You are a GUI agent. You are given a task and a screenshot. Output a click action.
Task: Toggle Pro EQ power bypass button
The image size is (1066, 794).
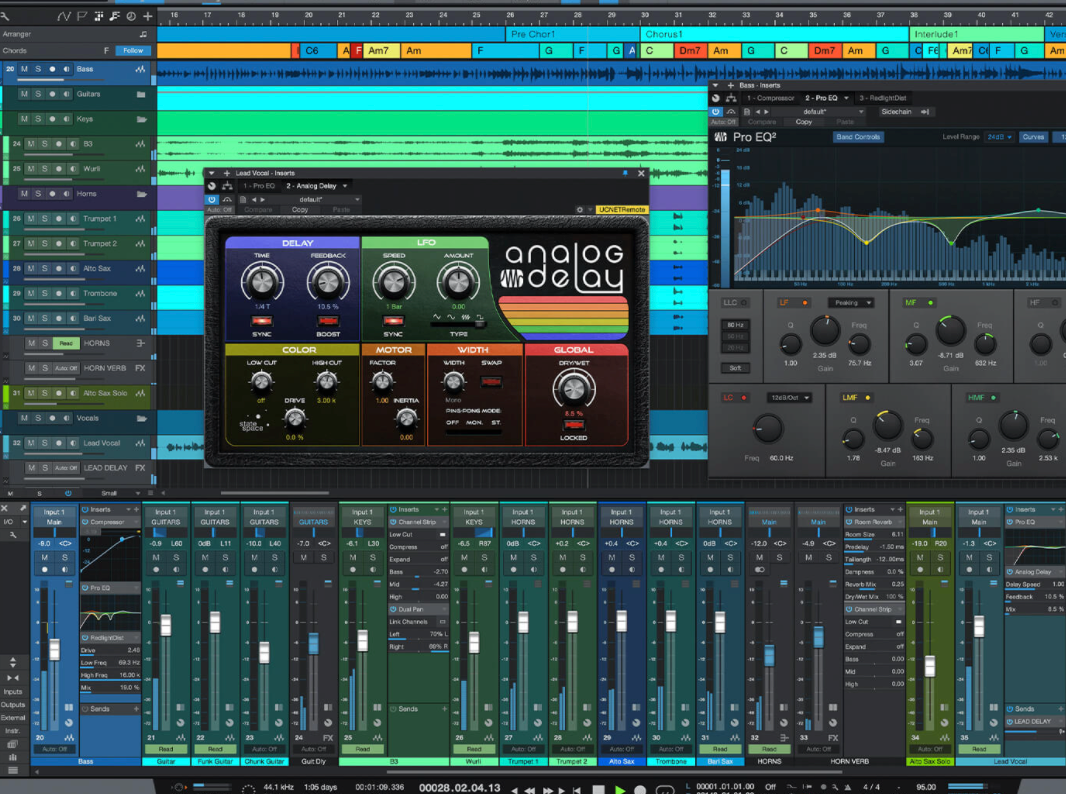click(x=716, y=112)
